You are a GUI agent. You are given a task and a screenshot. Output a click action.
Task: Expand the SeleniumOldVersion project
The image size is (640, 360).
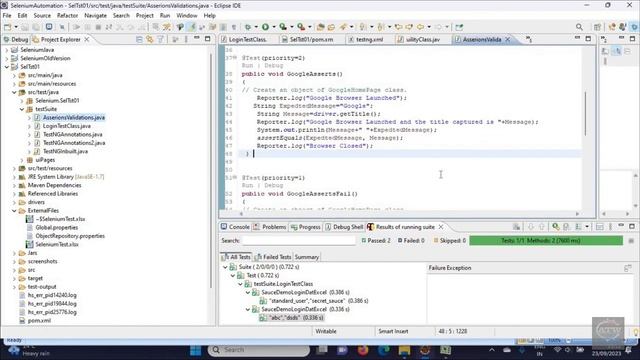pos(7,58)
